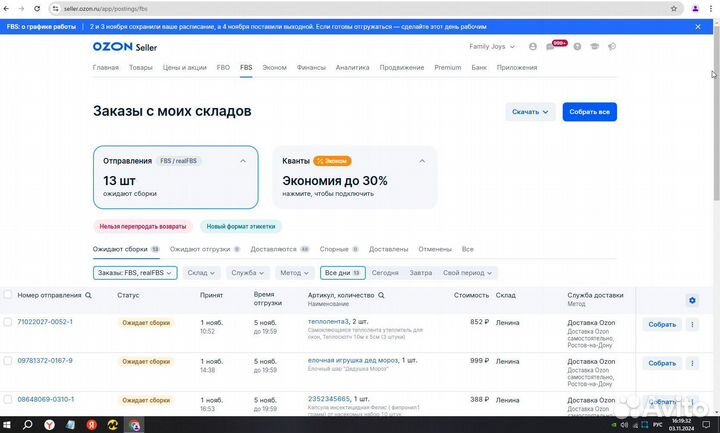
Task: Select Все дни date filter
Action: point(343,273)
